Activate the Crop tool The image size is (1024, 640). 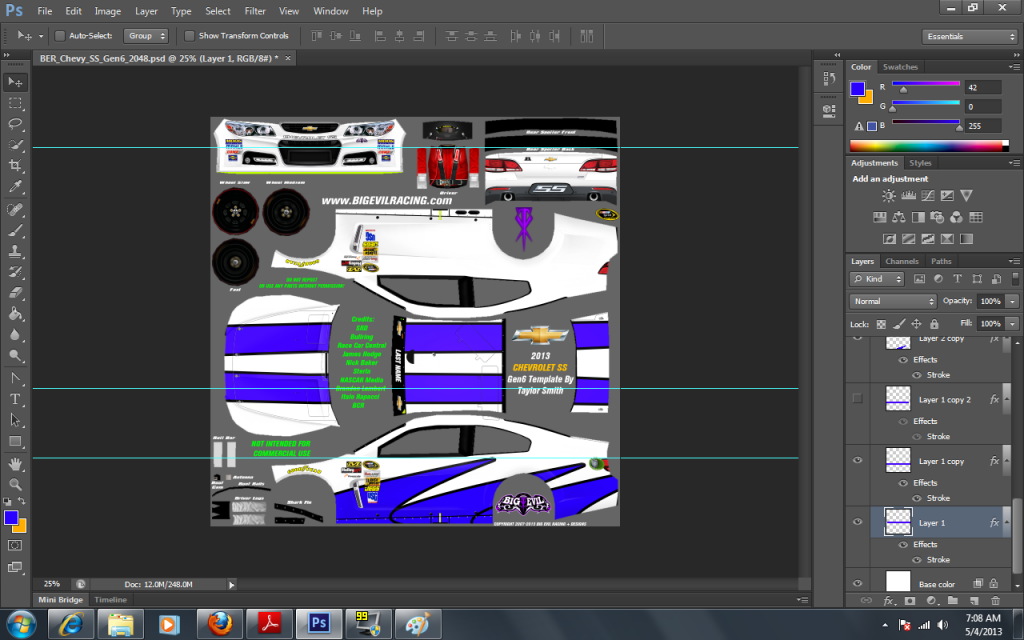click(x=15, y=166)
